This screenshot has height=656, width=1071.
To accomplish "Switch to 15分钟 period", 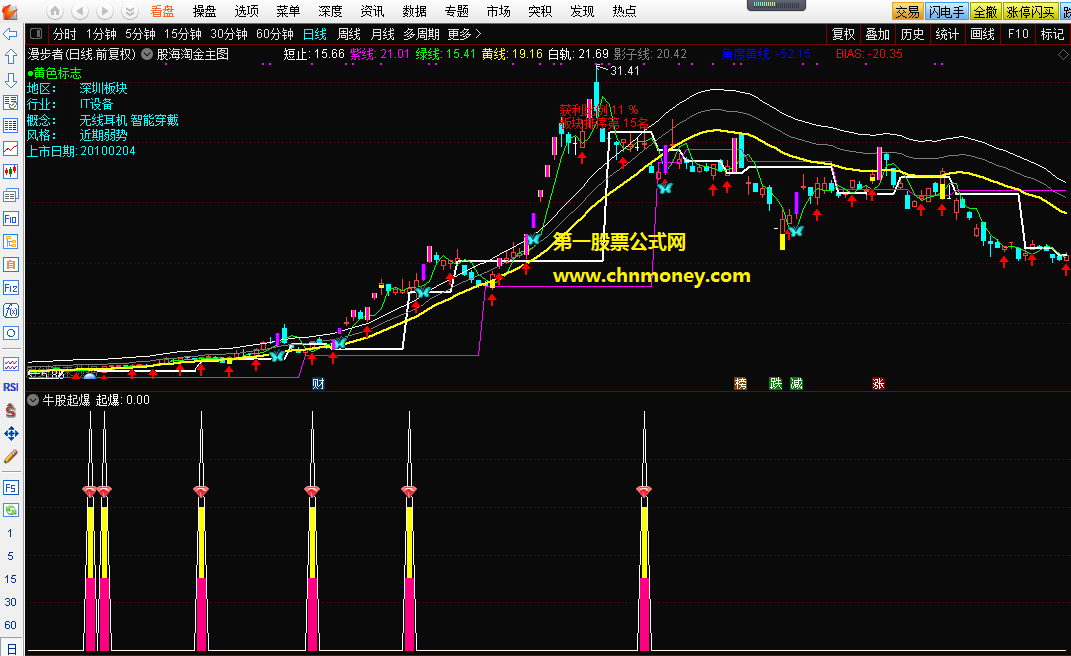I will (183, 34).
